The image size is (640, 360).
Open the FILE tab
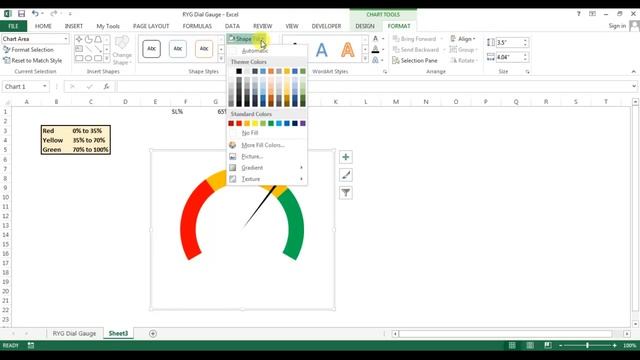13,26
